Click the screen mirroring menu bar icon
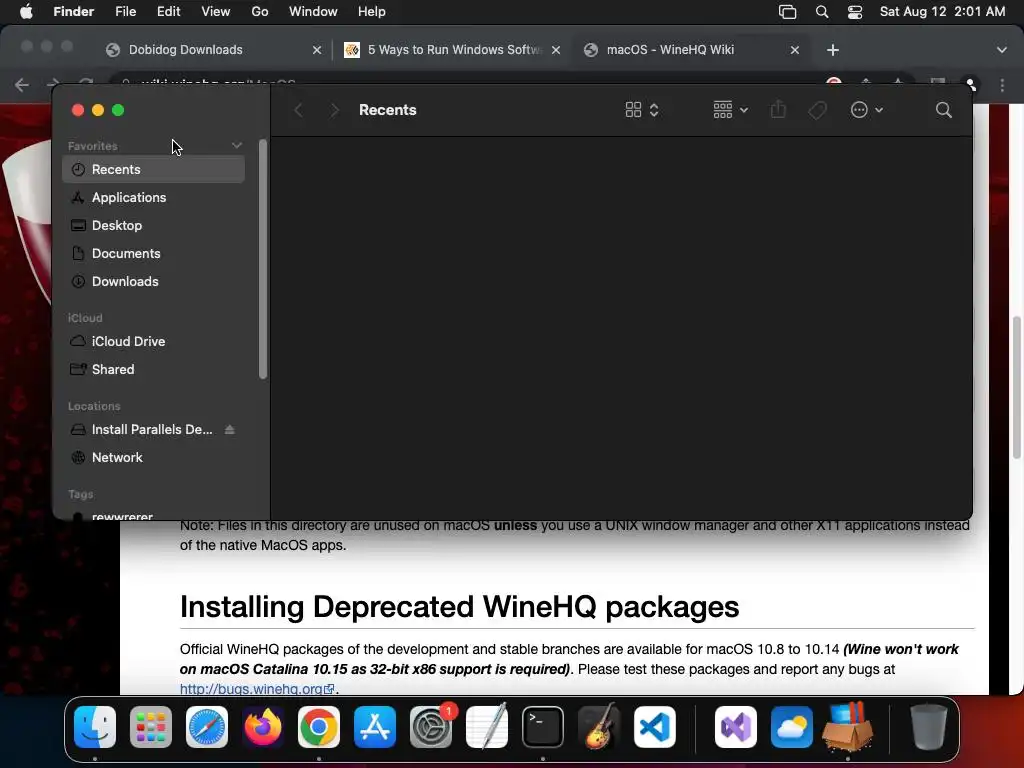The image size is (1024, 768). [x=788, y=12]
